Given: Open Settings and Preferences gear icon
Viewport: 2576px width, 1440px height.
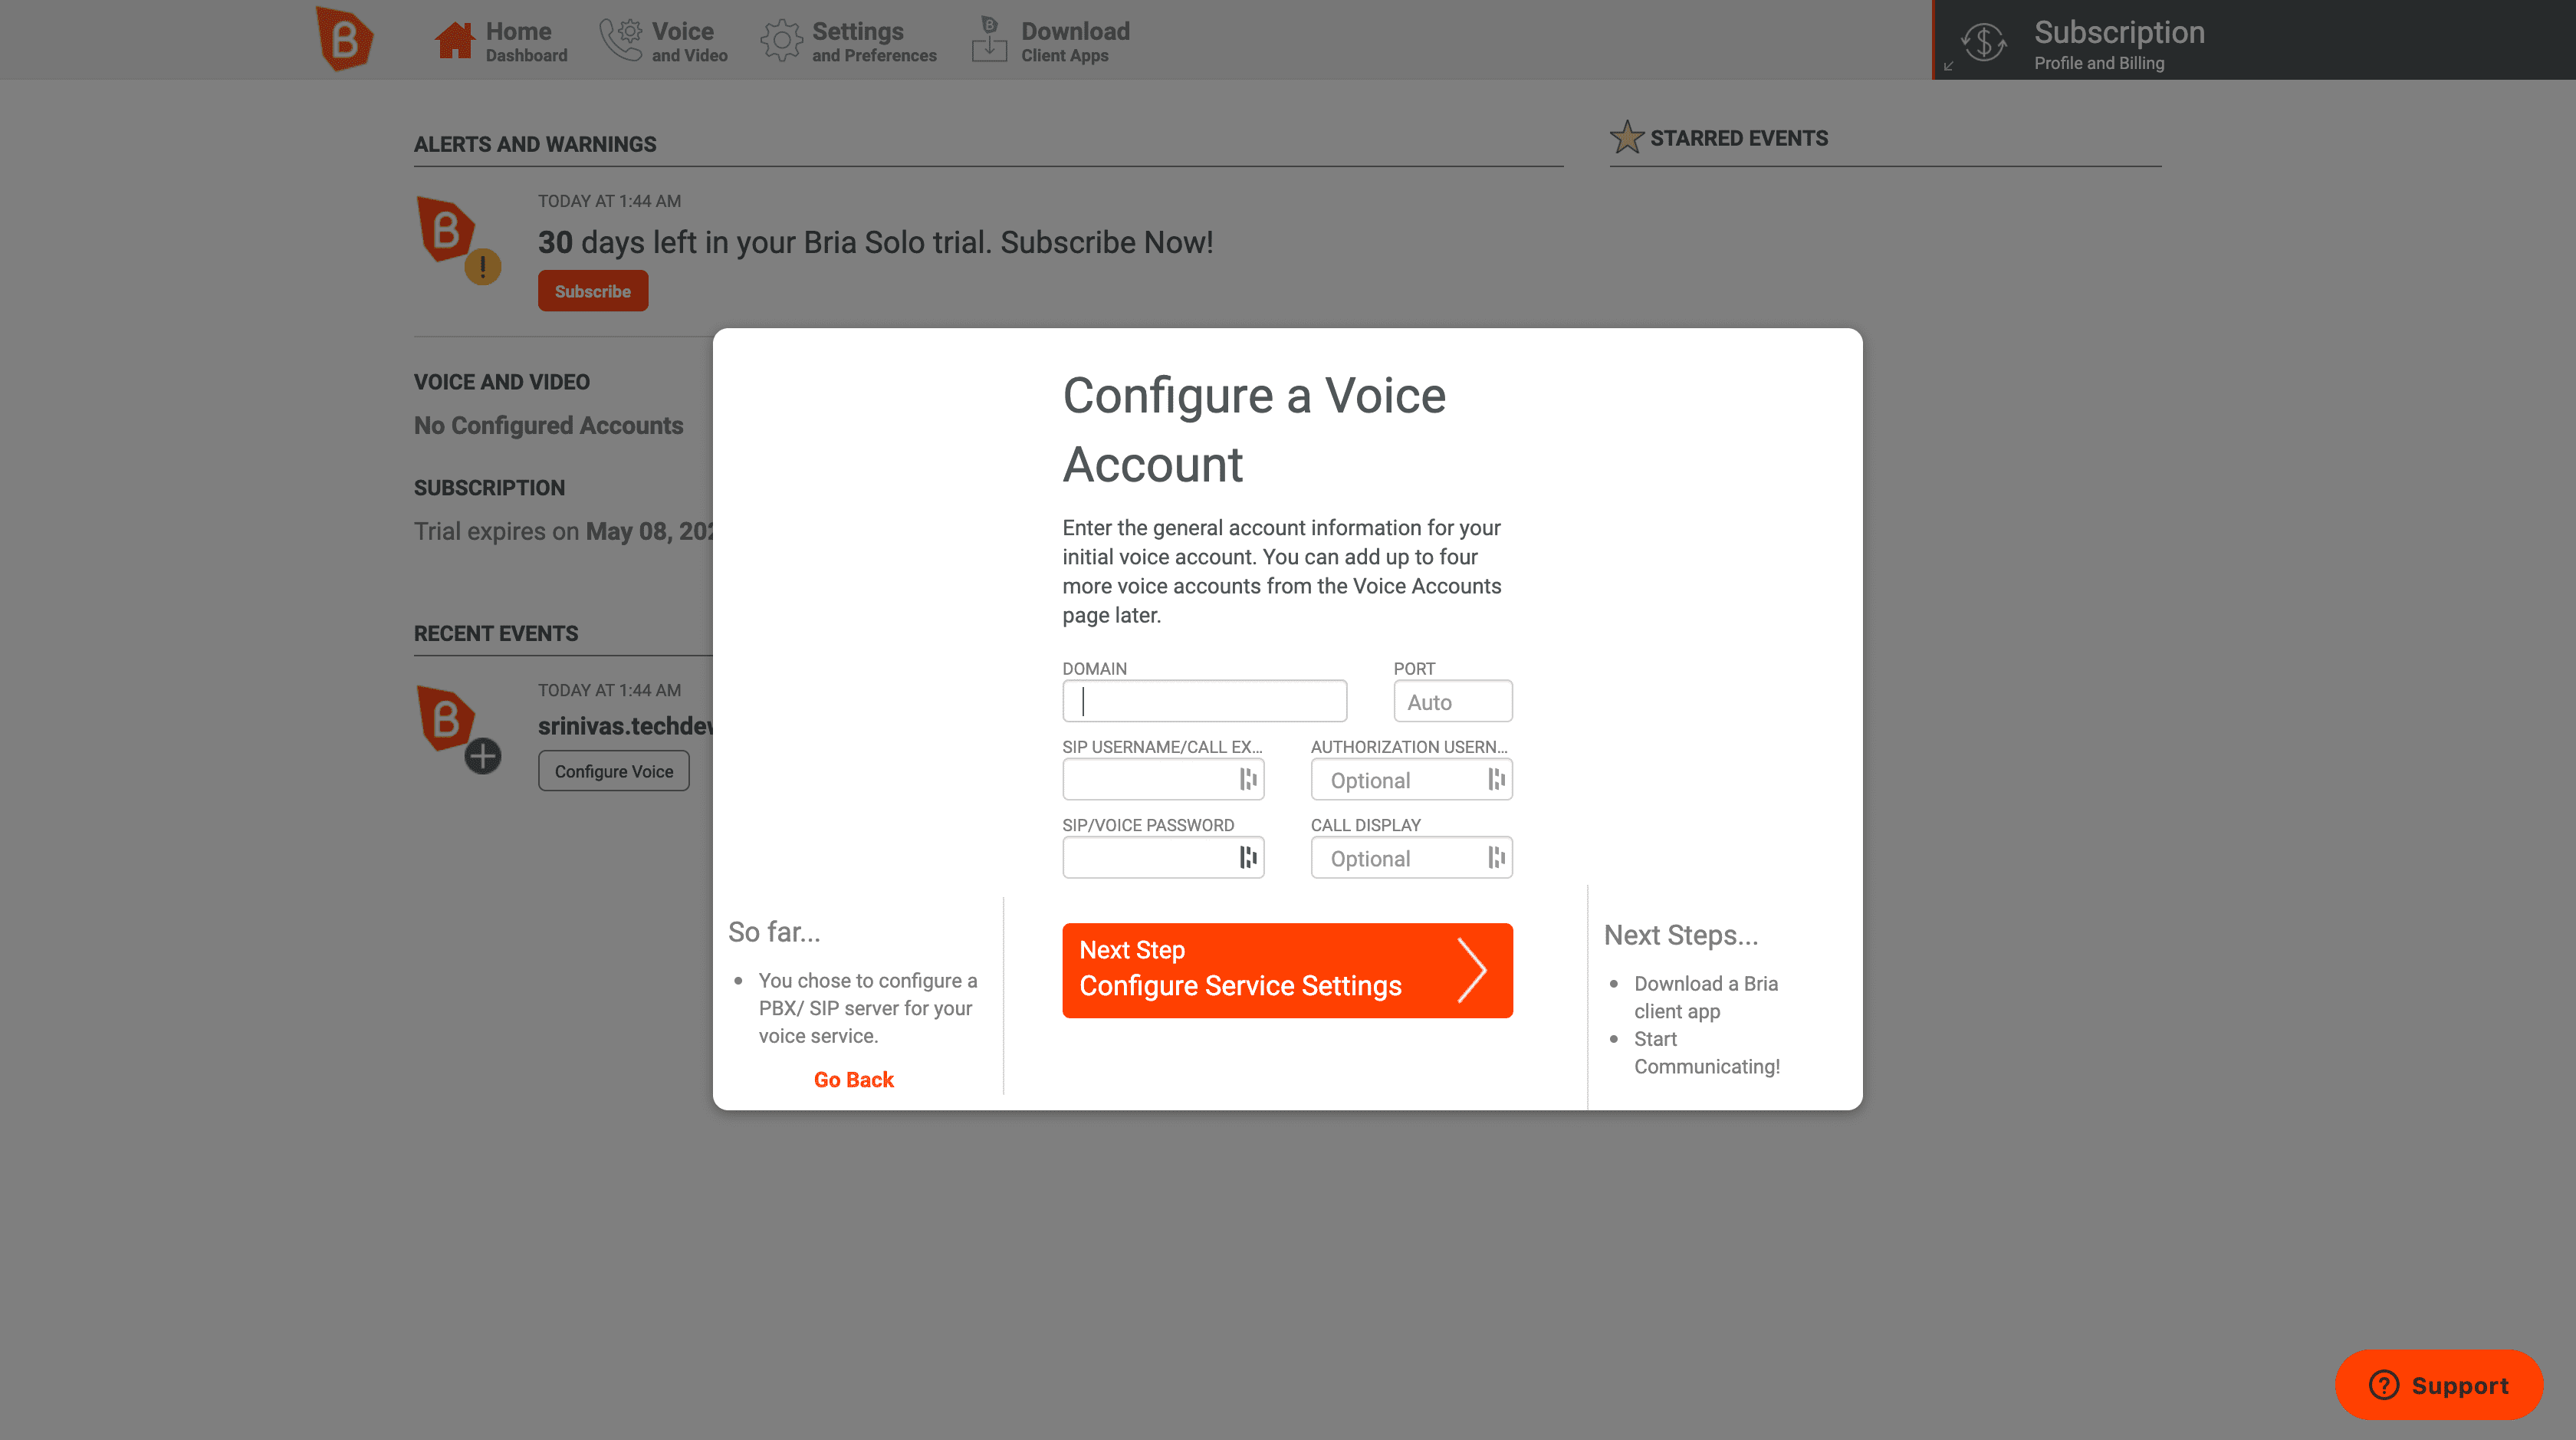Looking at the screenshot, I should tap(780, 39).
